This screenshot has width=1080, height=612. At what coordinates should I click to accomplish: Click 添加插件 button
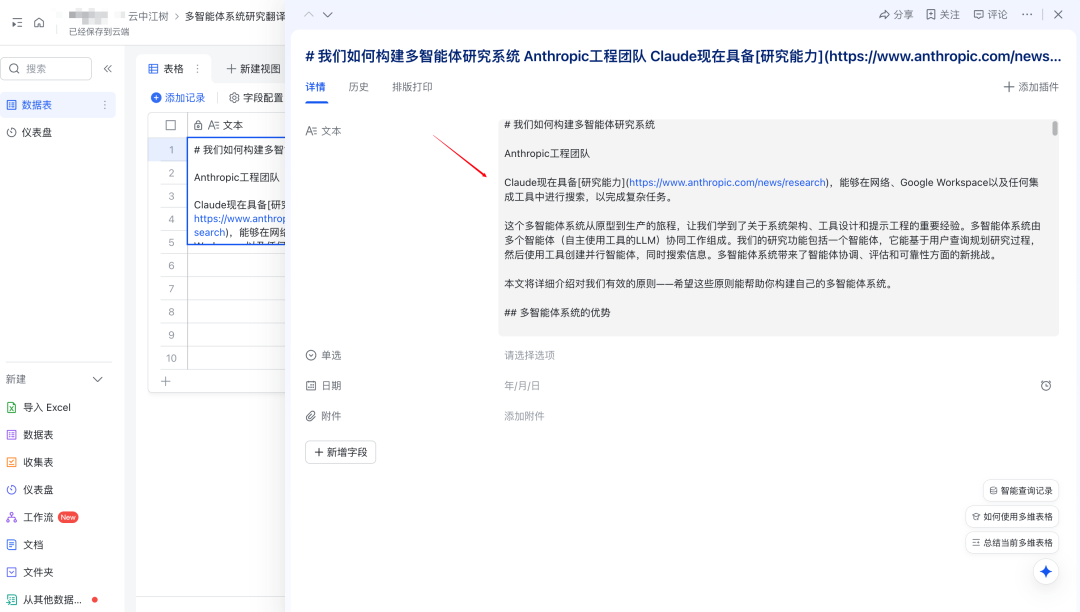(1031, 87)
